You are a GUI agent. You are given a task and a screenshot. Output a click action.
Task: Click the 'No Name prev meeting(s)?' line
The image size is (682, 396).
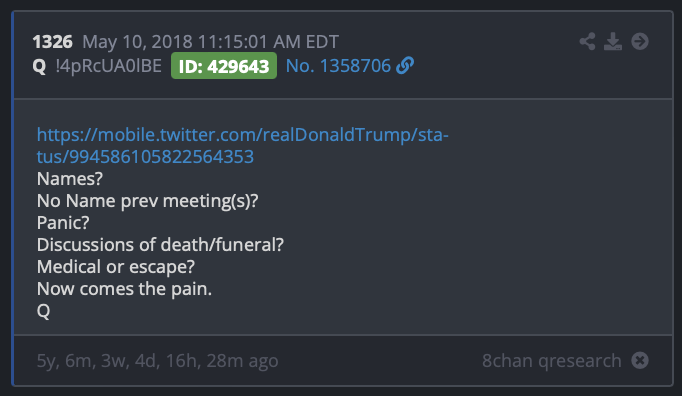pyautogui.click(x=147, y=201)
